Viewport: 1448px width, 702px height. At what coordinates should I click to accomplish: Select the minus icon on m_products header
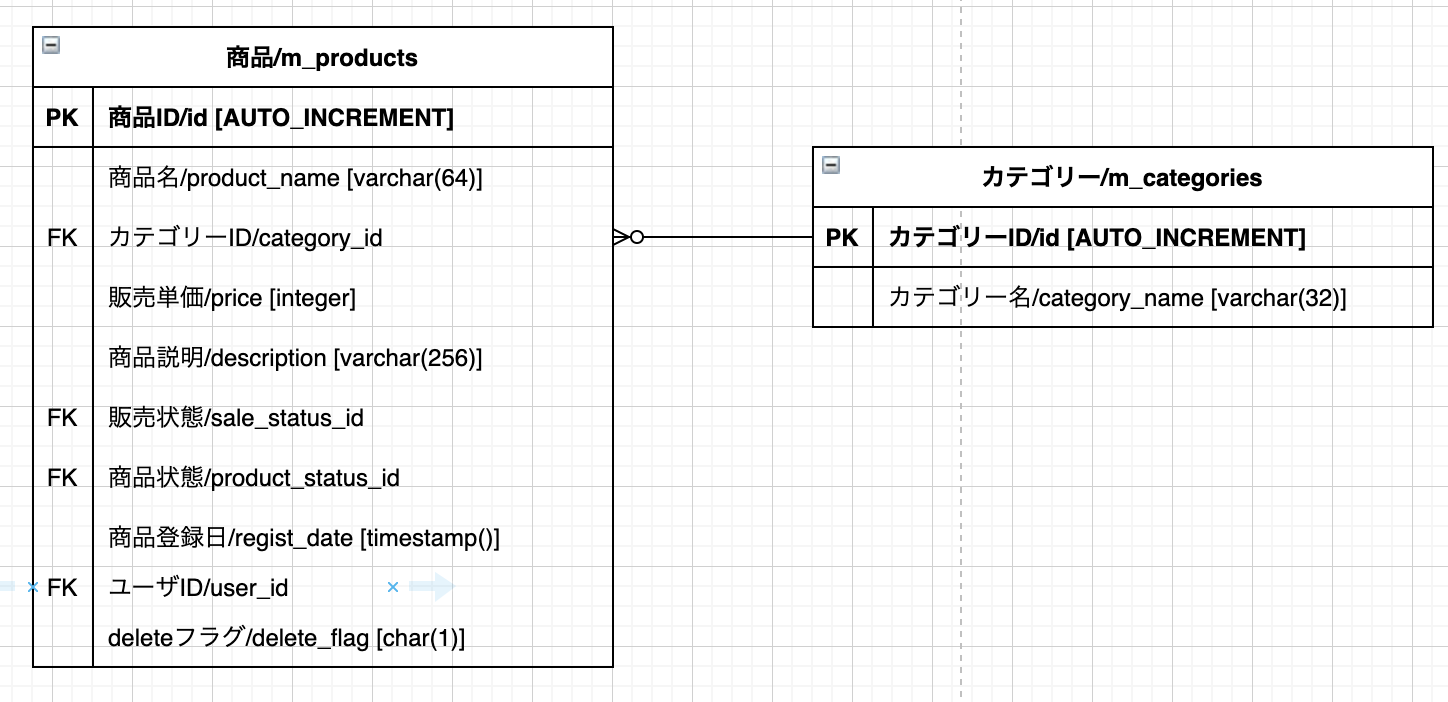point(49,44)
